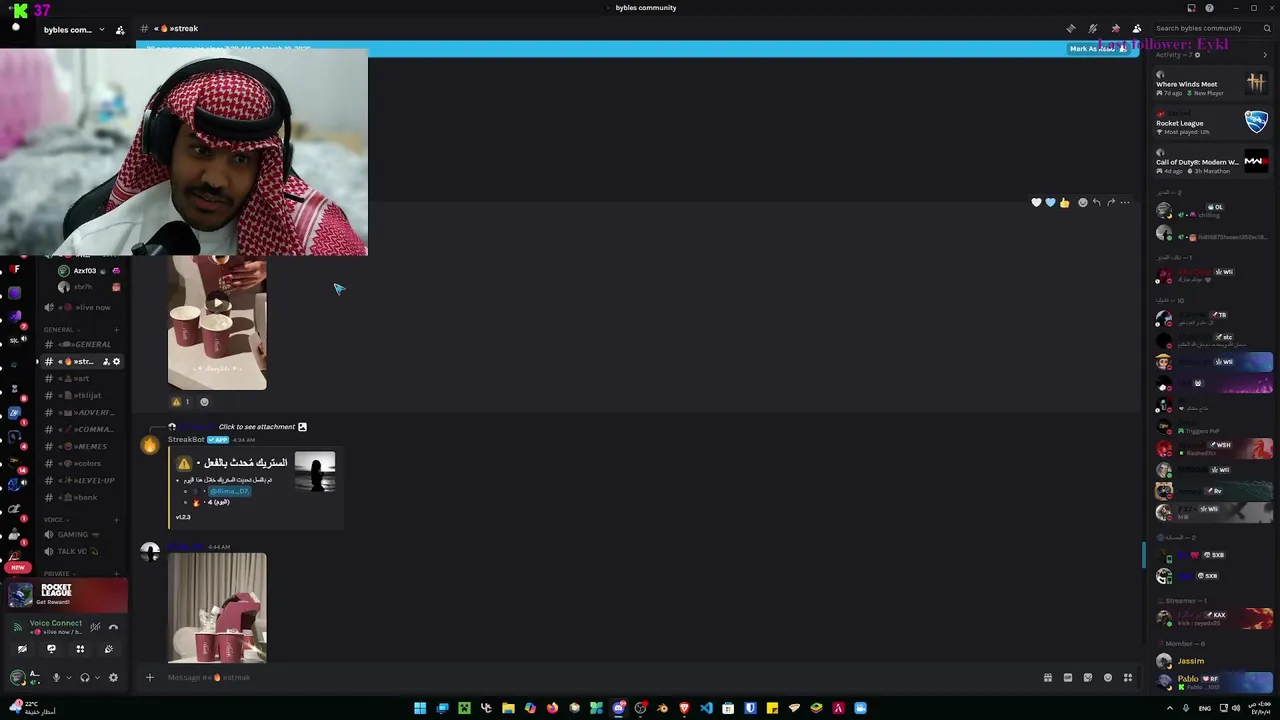The image size is (1280, 720).
Task: React with thumbs up emoji
Action: 1064,203
